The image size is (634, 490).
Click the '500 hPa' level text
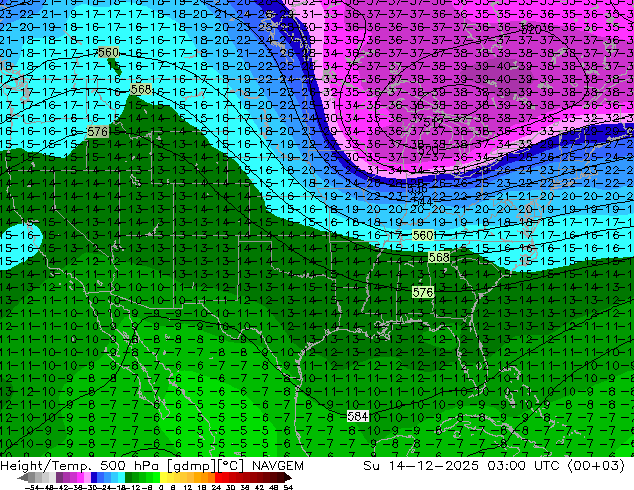click(131, 466)
